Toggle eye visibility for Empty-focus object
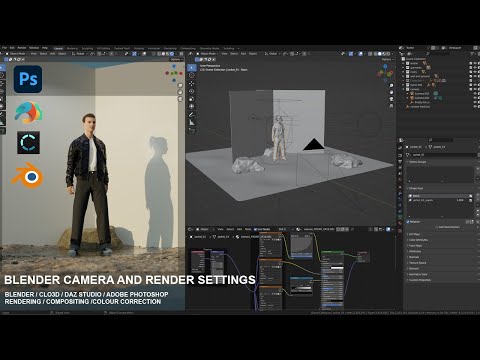The image size is (480, 360). [475, 102]
